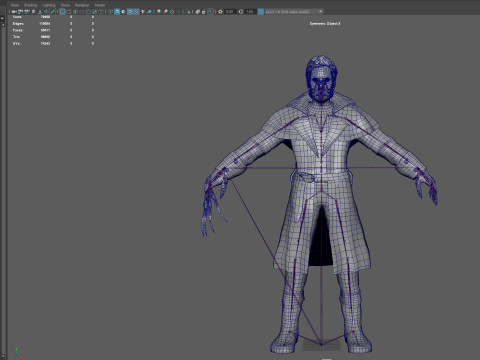Click the Gamma reset icon
The height and width of the screenshot is (360, 480).
coord(241,12)
